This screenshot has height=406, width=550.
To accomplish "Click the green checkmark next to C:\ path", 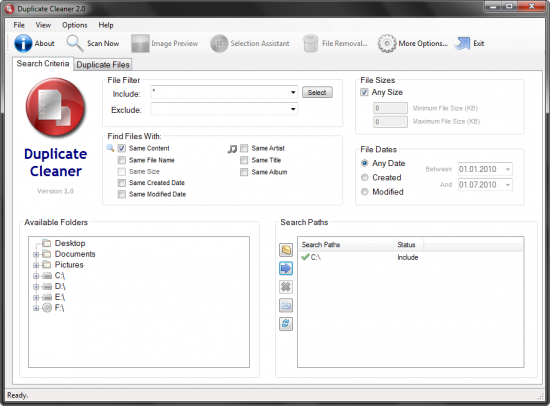I will pyautogui.click(x=305, y=257).
